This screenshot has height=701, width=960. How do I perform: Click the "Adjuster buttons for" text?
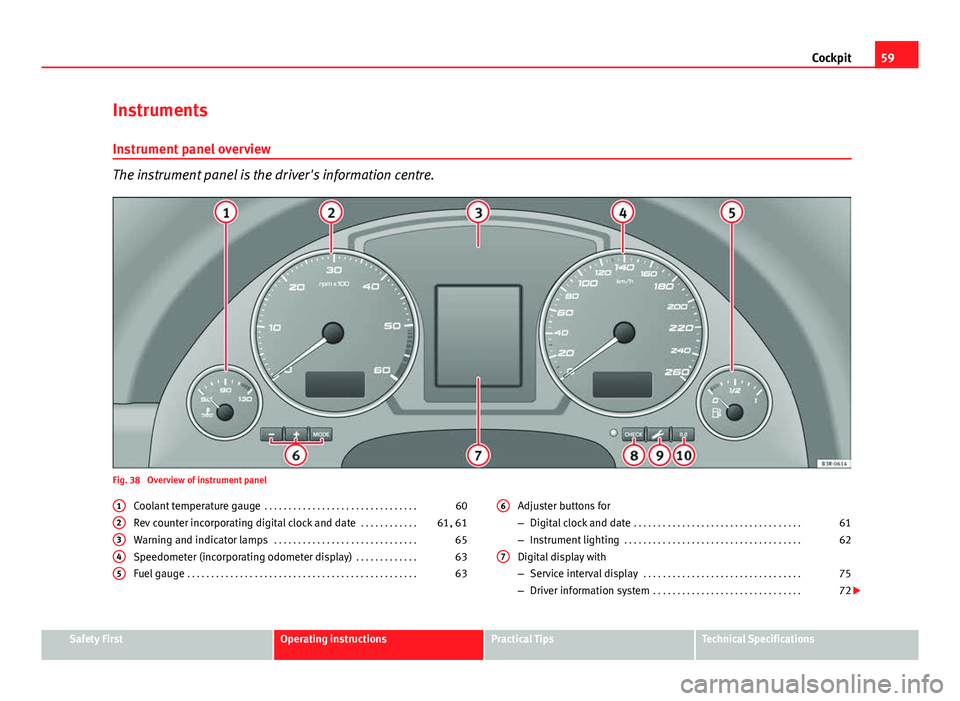[x=564, y=506]
